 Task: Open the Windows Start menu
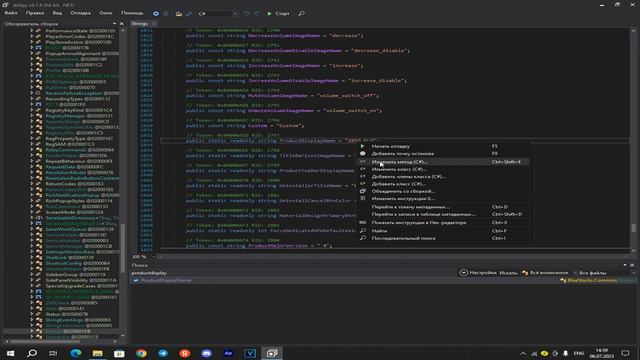[10, 353]
